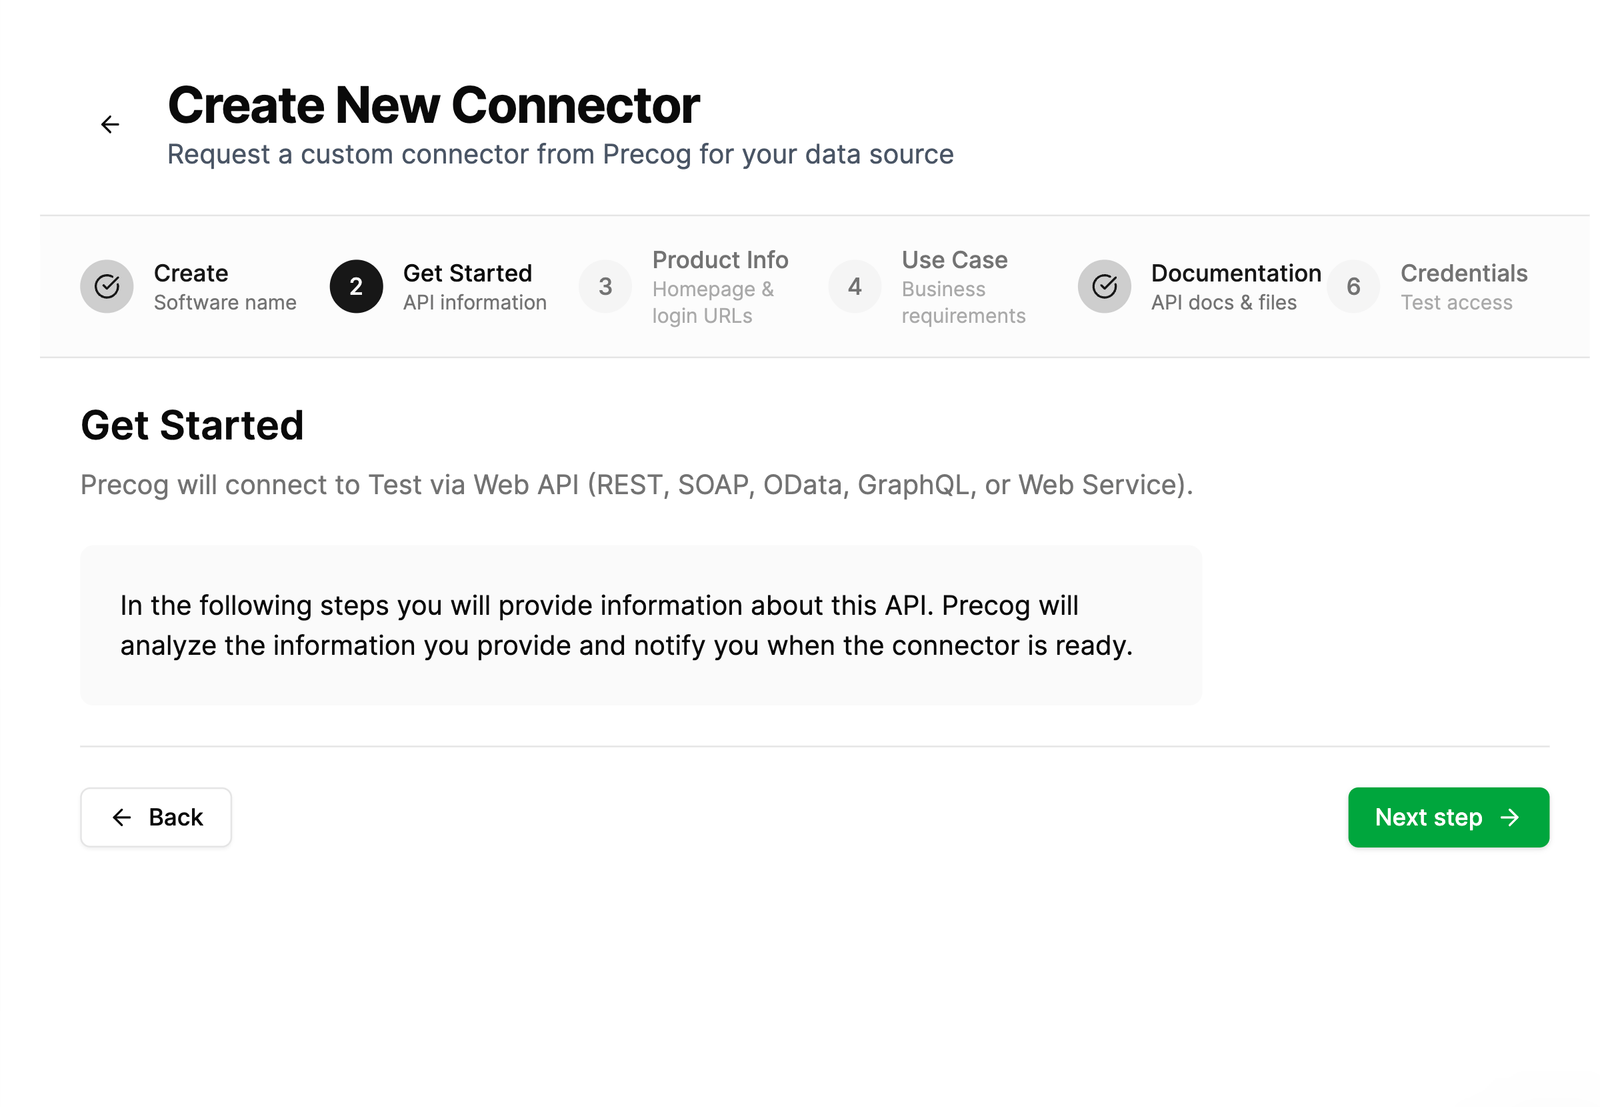Click the Get Started section heading

click(x=192, y=425)
